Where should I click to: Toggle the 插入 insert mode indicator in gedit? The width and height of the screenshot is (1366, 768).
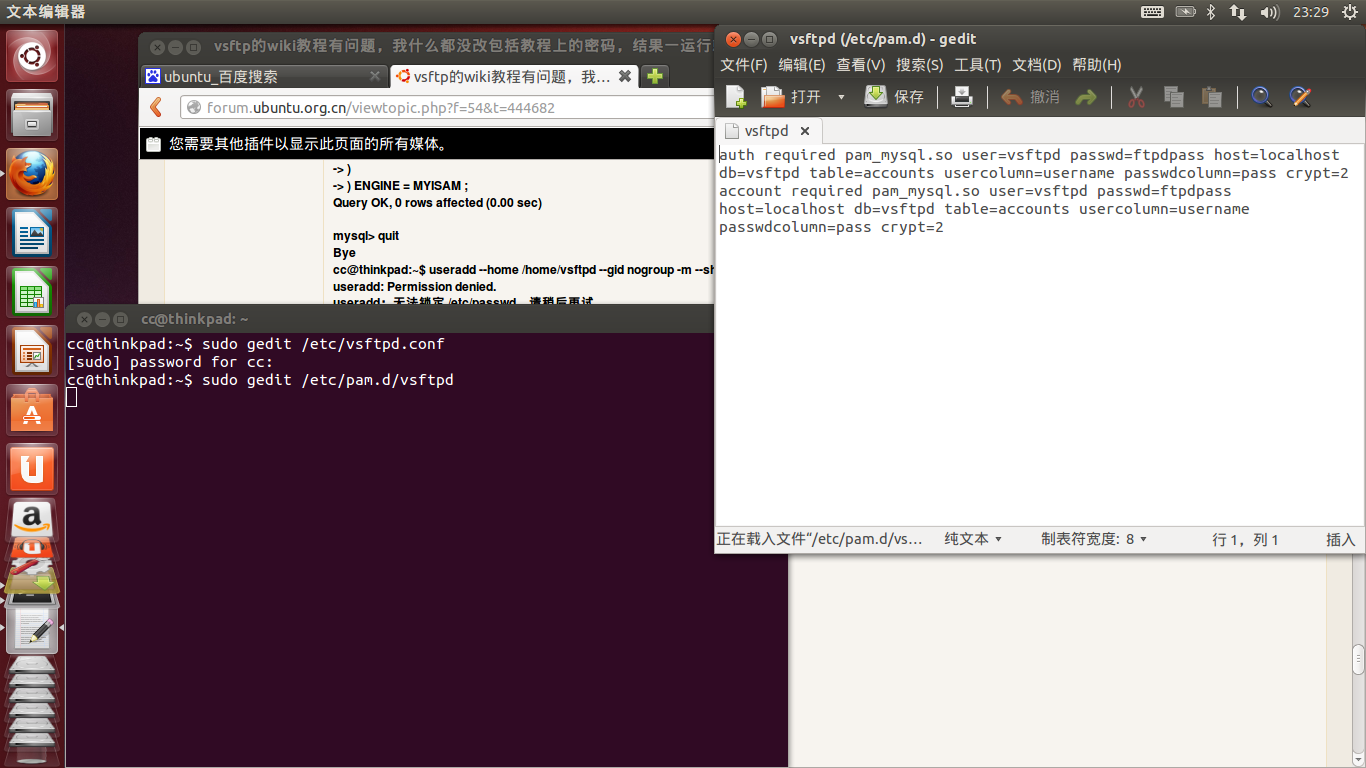(1340, 539)
